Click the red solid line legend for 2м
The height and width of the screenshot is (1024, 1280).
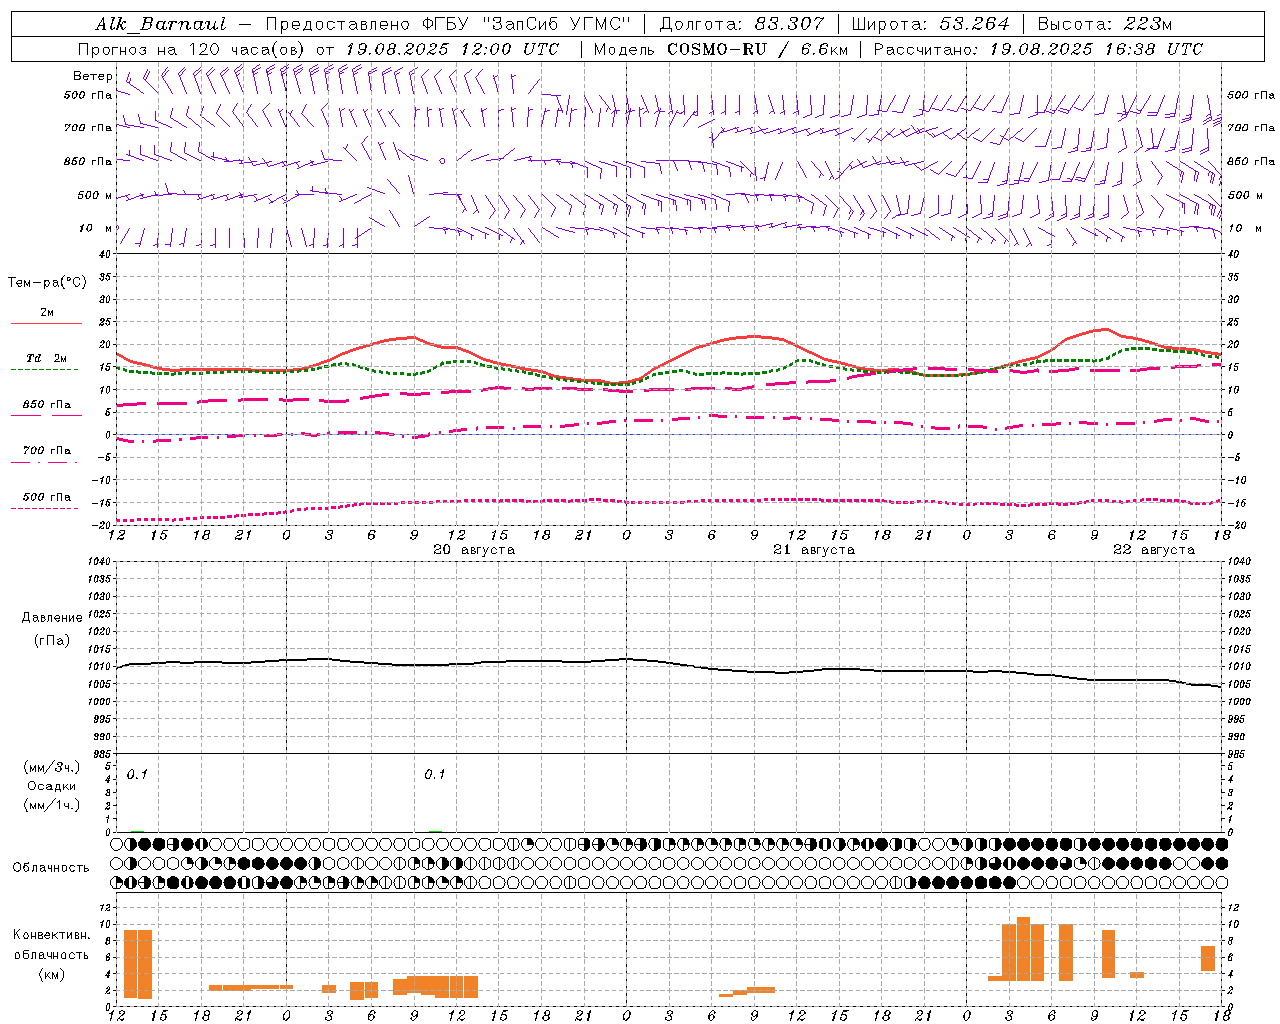46,323
